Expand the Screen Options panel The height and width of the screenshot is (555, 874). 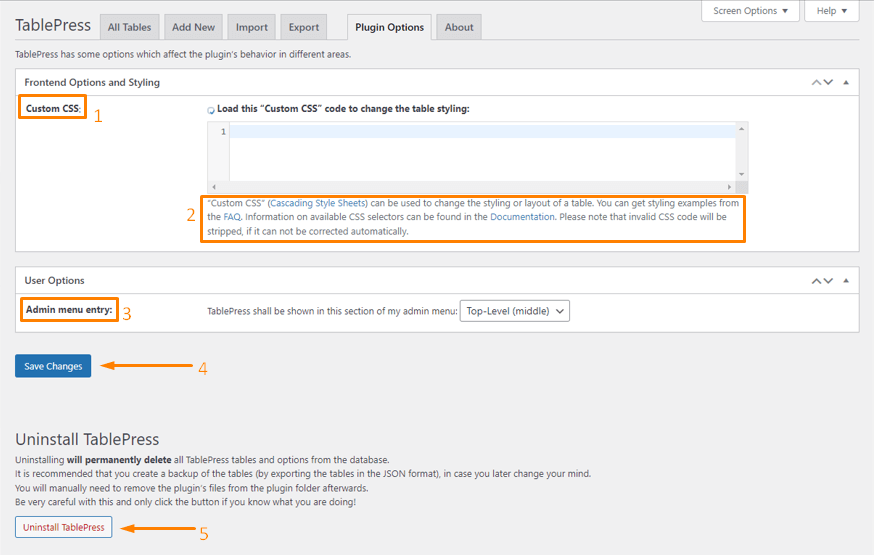[x=750, y=11]
